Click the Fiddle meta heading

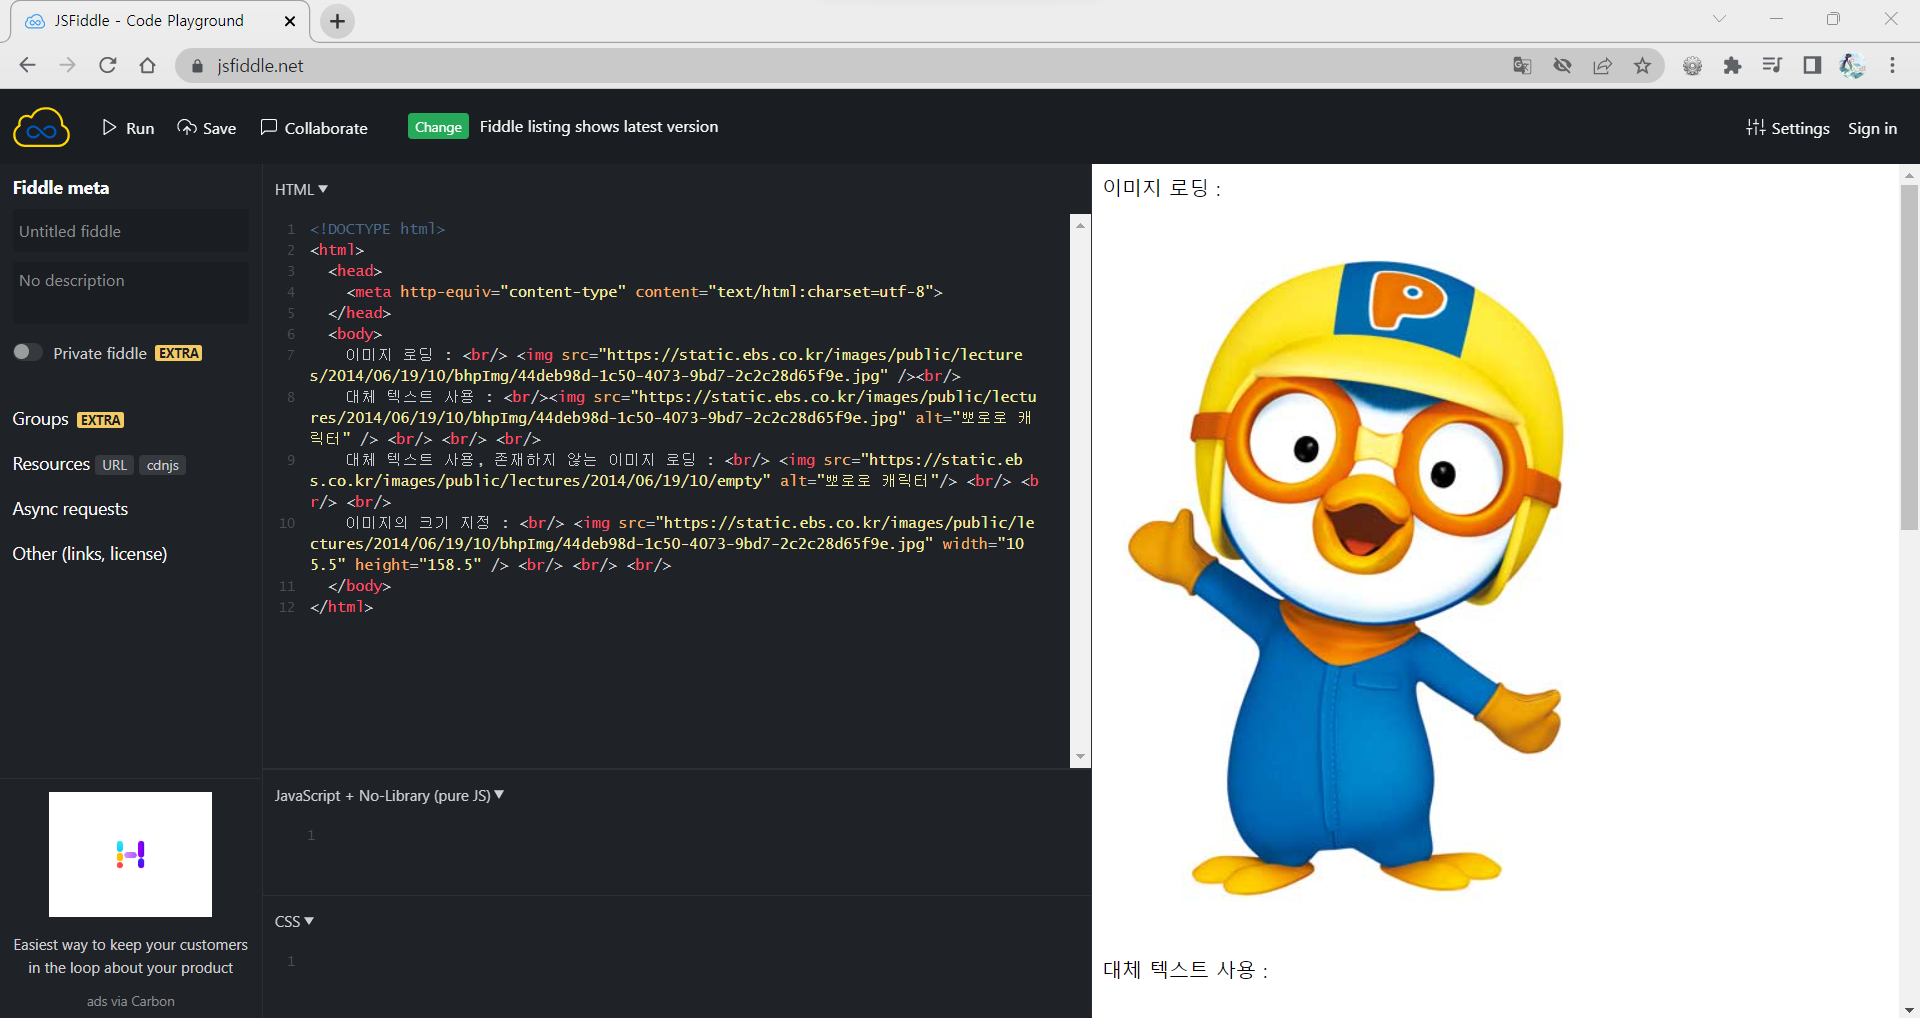point(61,188)
